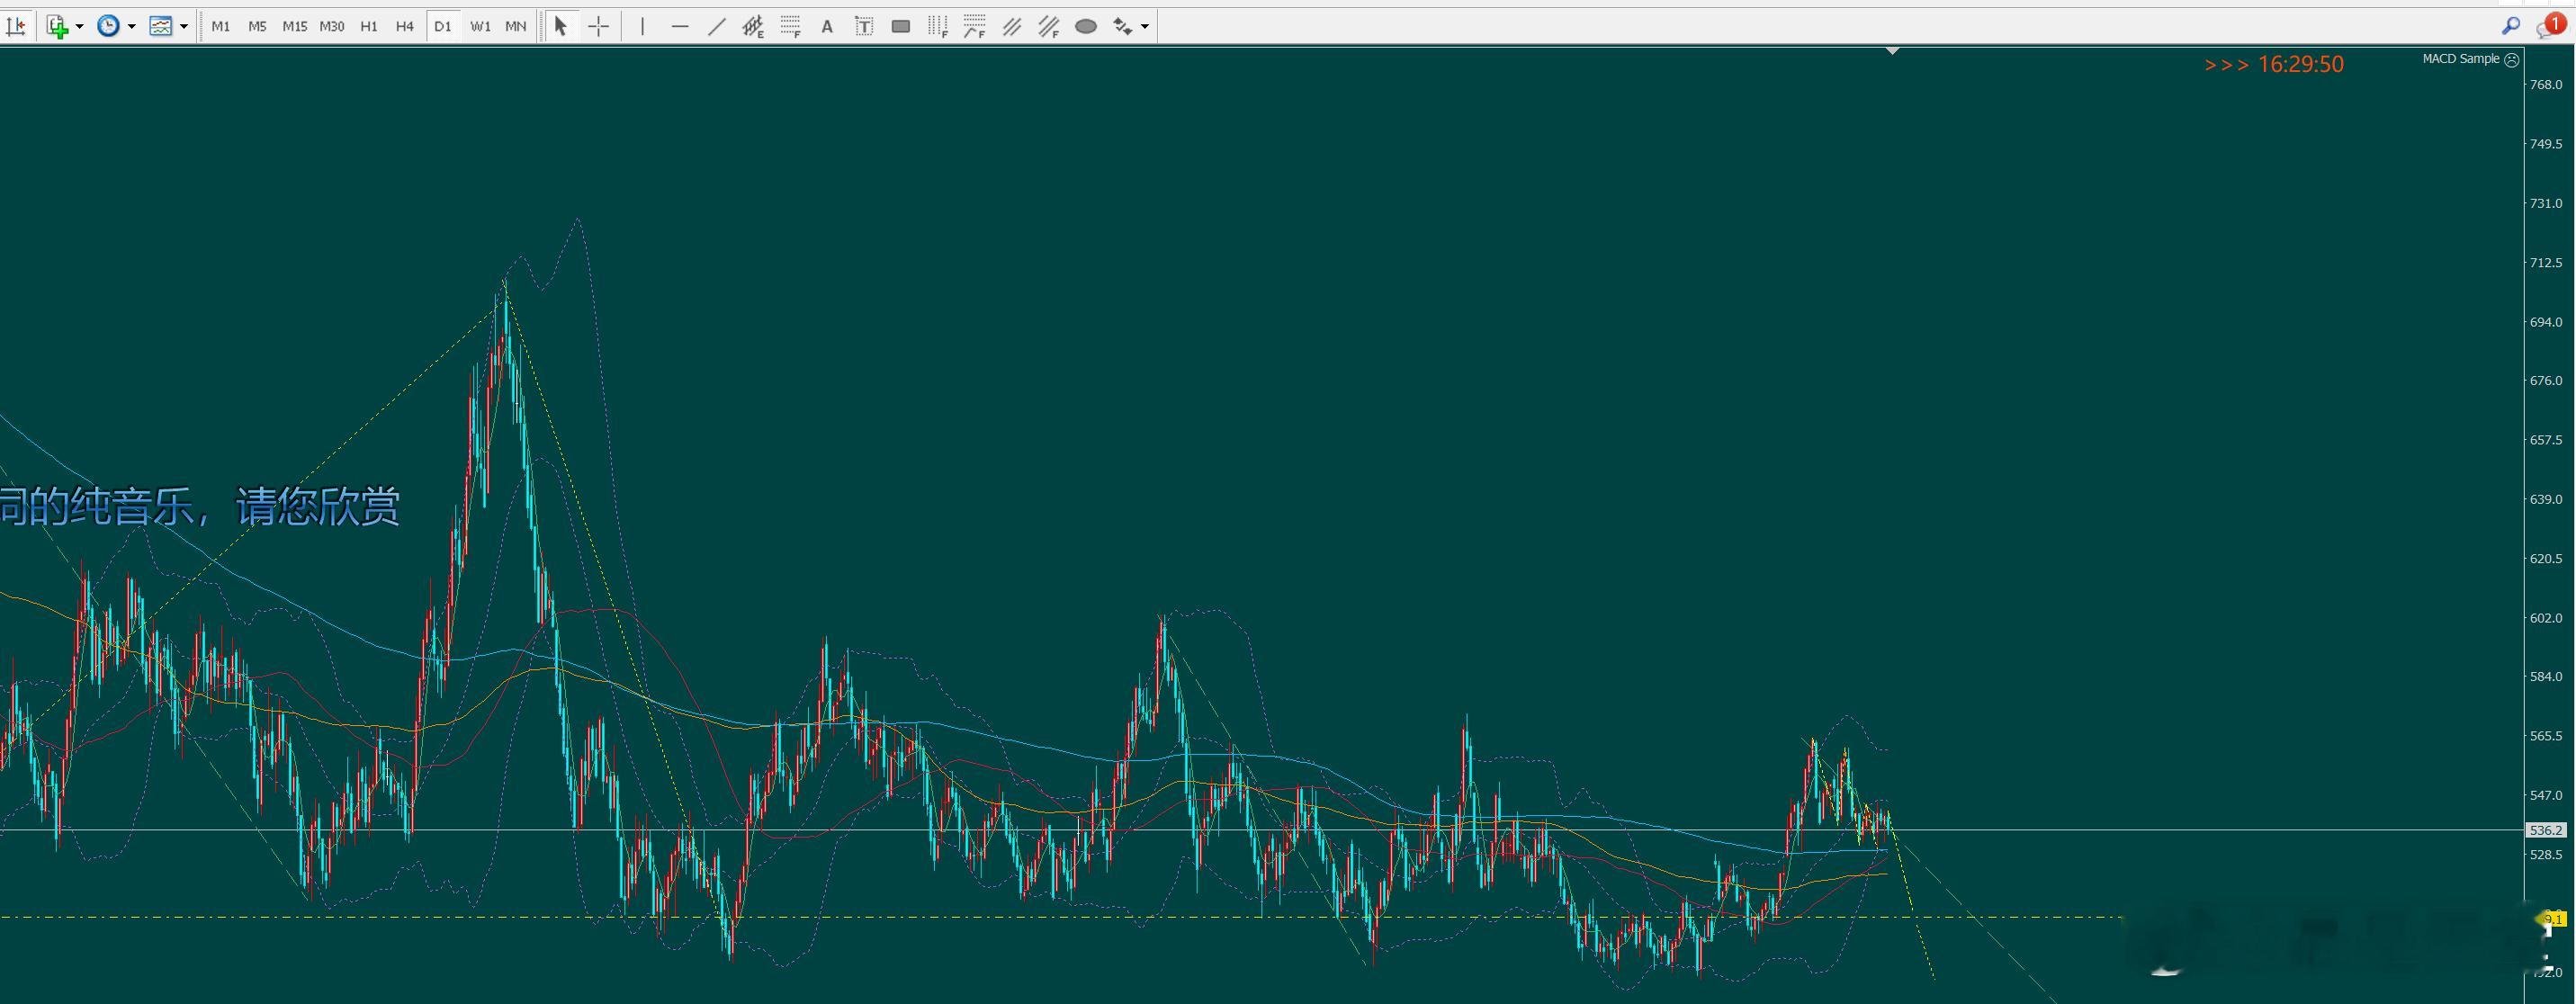Select the trendline drawing tool
The width and height of the screenshot is (2576, 1004).
716,26
